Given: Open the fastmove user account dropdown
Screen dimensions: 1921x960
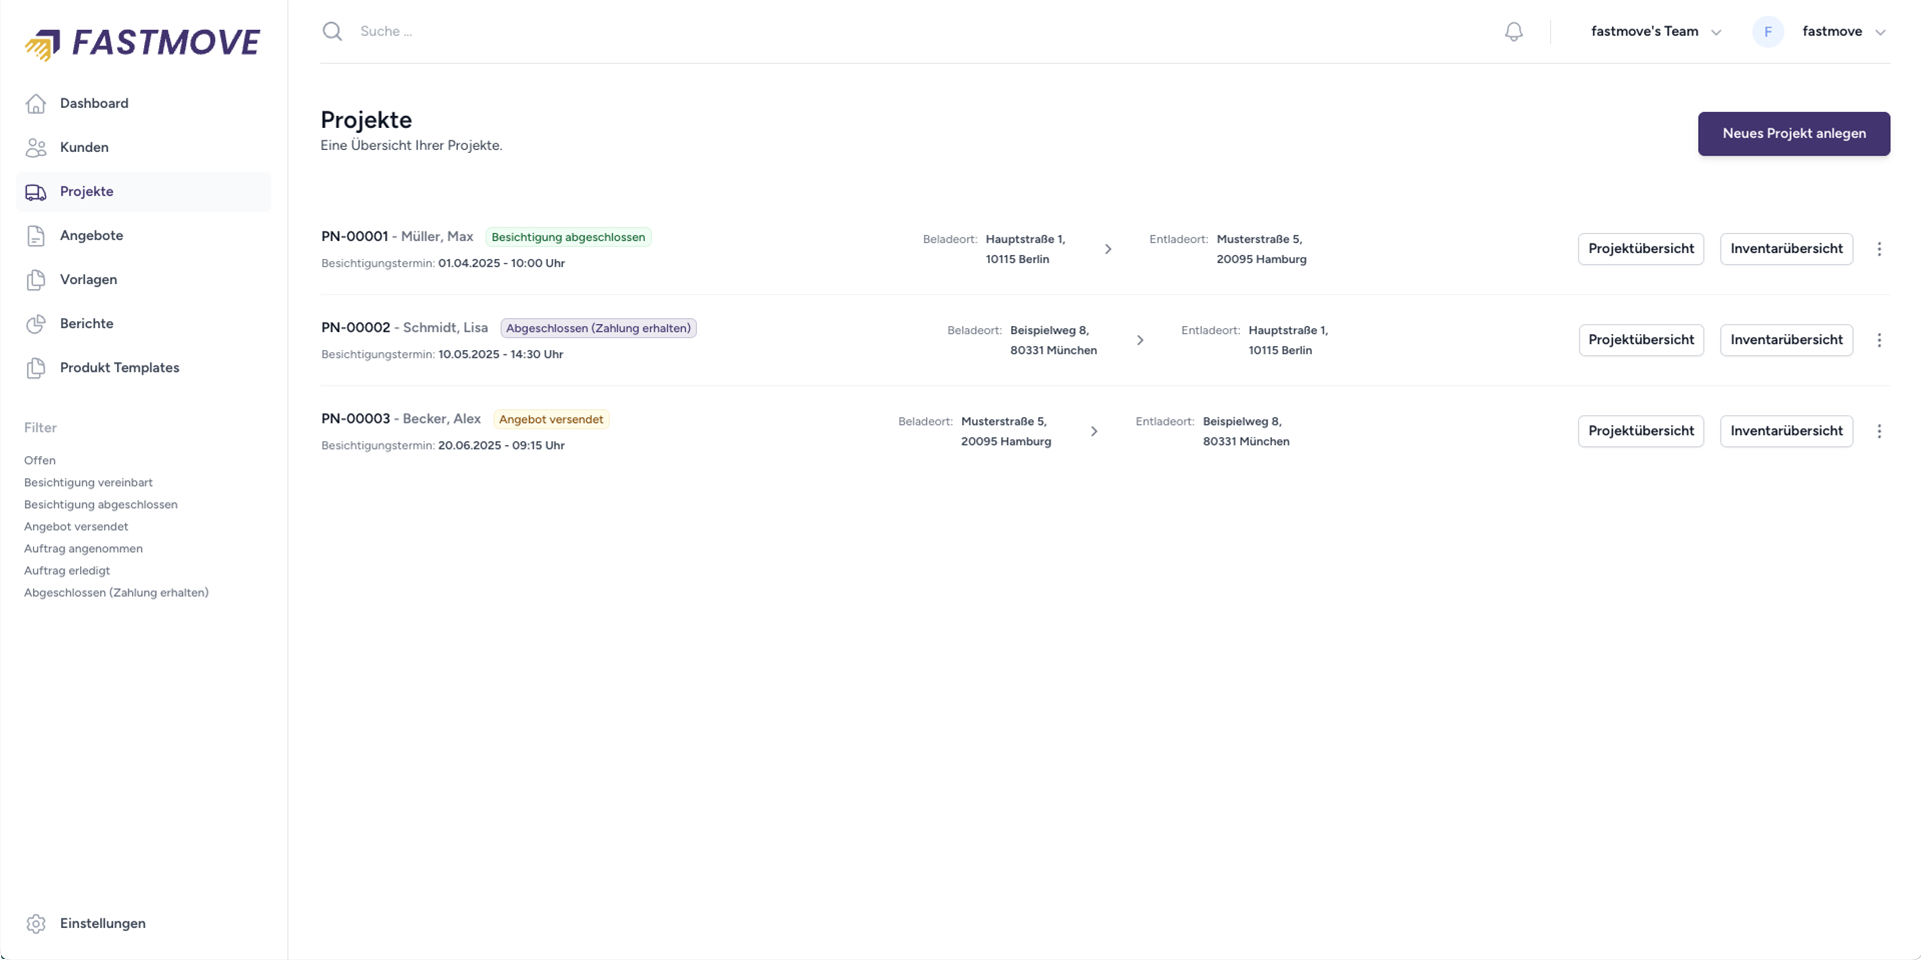Looking at the screenshot, I should tap(1843, 32).
